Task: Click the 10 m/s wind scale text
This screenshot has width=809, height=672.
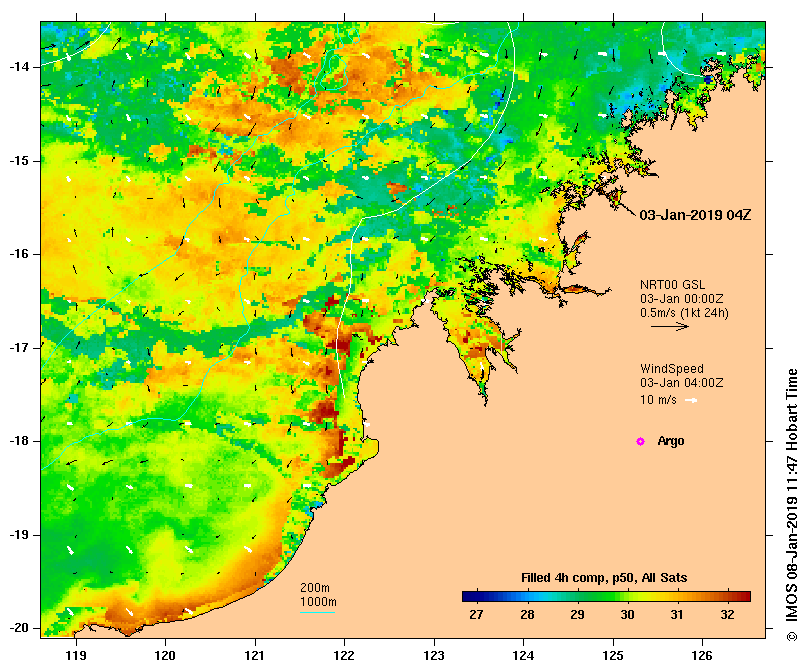Action: pyautogui.click(x=658, y=400)
